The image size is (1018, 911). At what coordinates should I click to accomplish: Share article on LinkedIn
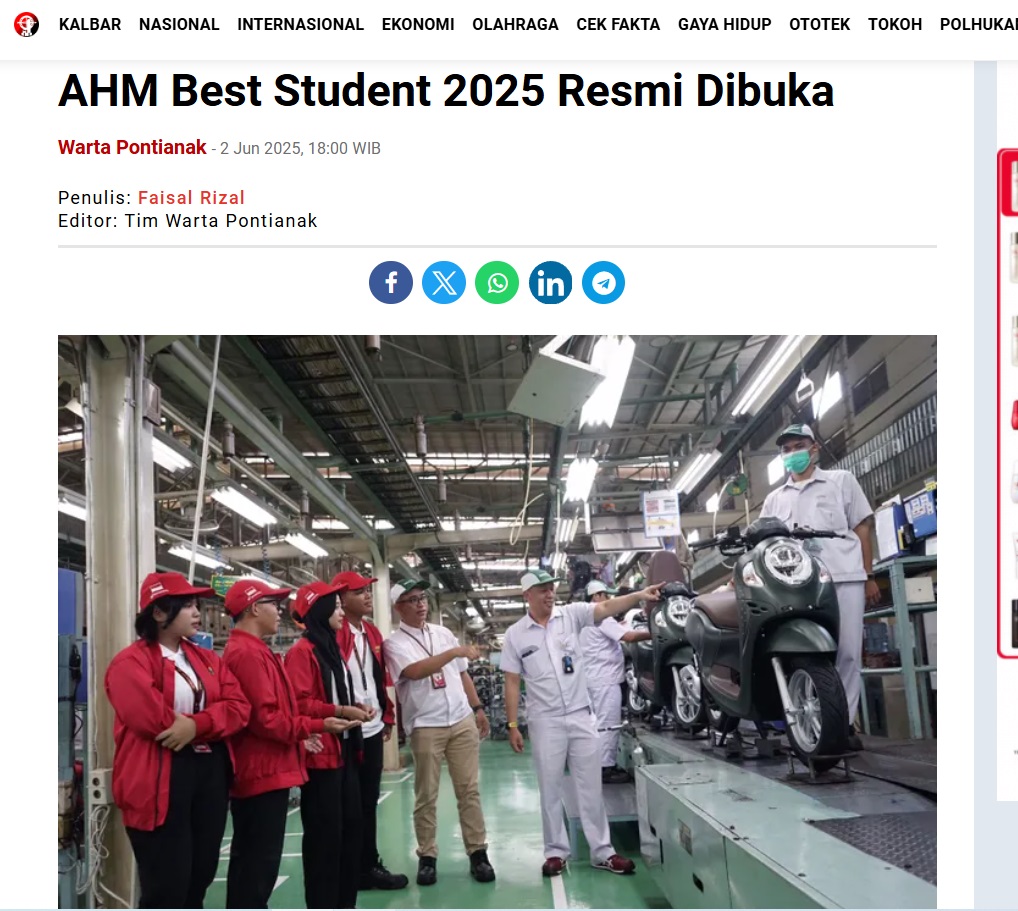tap(551, 282)
